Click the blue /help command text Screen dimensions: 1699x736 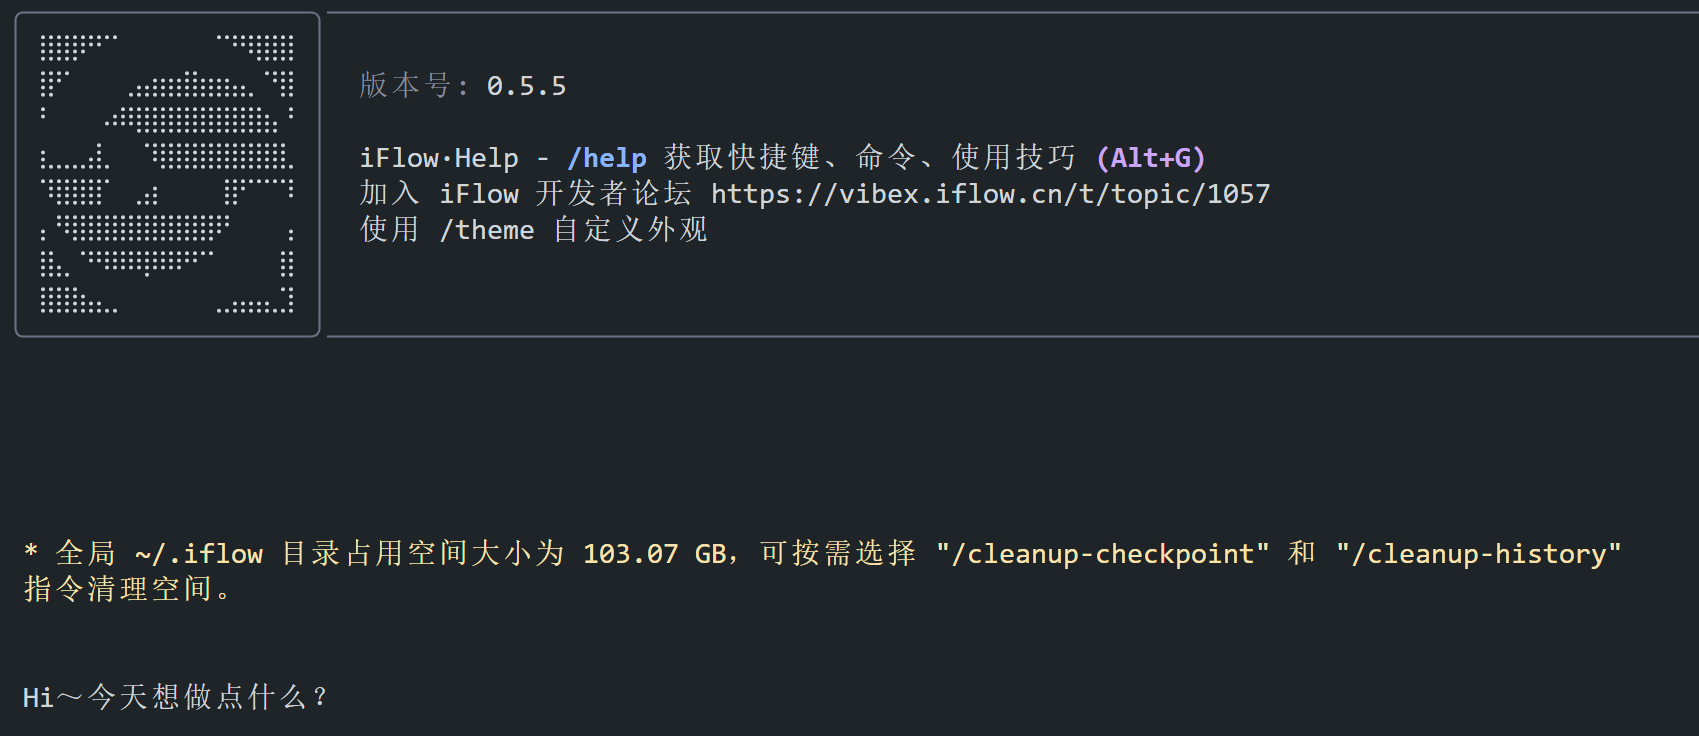(x=607, y=158)
